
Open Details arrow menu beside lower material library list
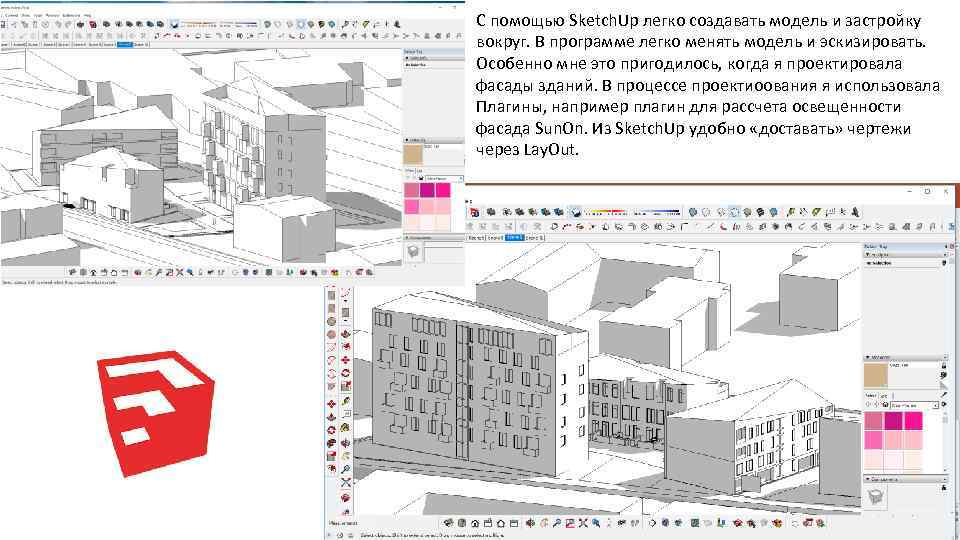(944, 405)
